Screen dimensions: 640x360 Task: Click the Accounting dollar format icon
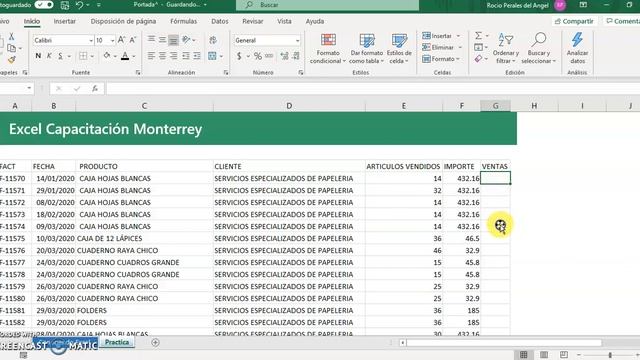click(239, 56)
